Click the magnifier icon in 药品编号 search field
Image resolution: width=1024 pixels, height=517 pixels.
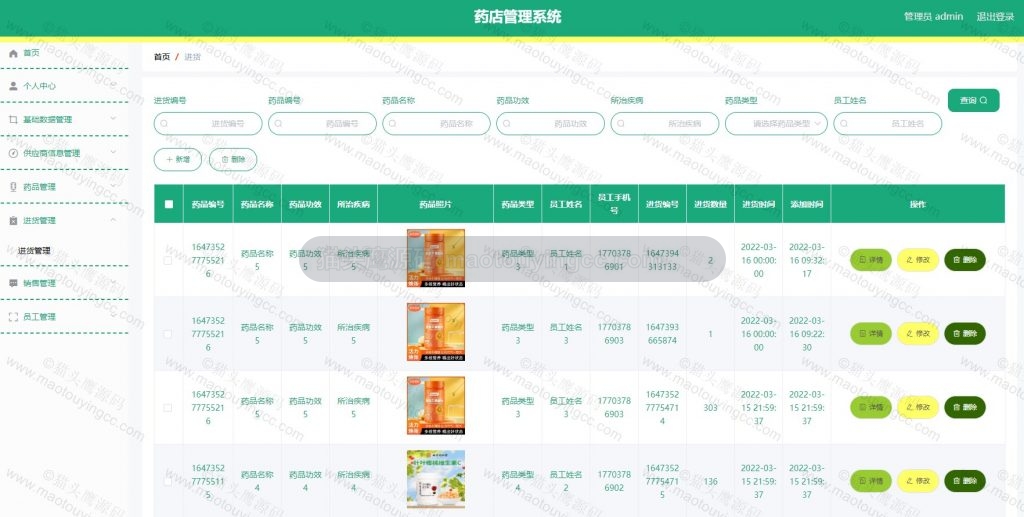click(x=278, y=123)
